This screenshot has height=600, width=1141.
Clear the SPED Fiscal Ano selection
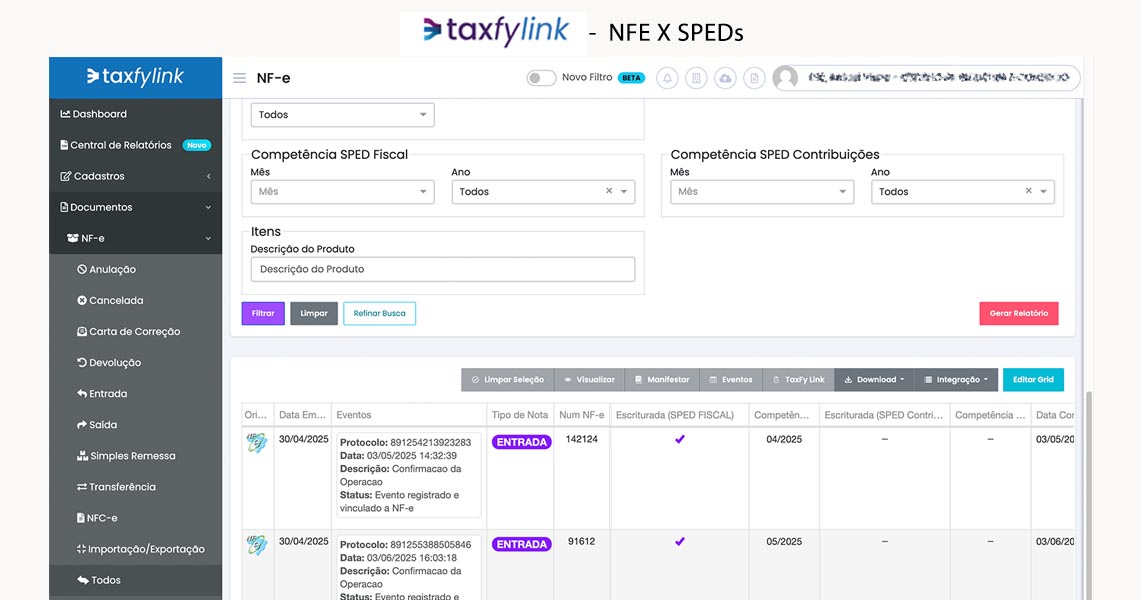(609, 191)
